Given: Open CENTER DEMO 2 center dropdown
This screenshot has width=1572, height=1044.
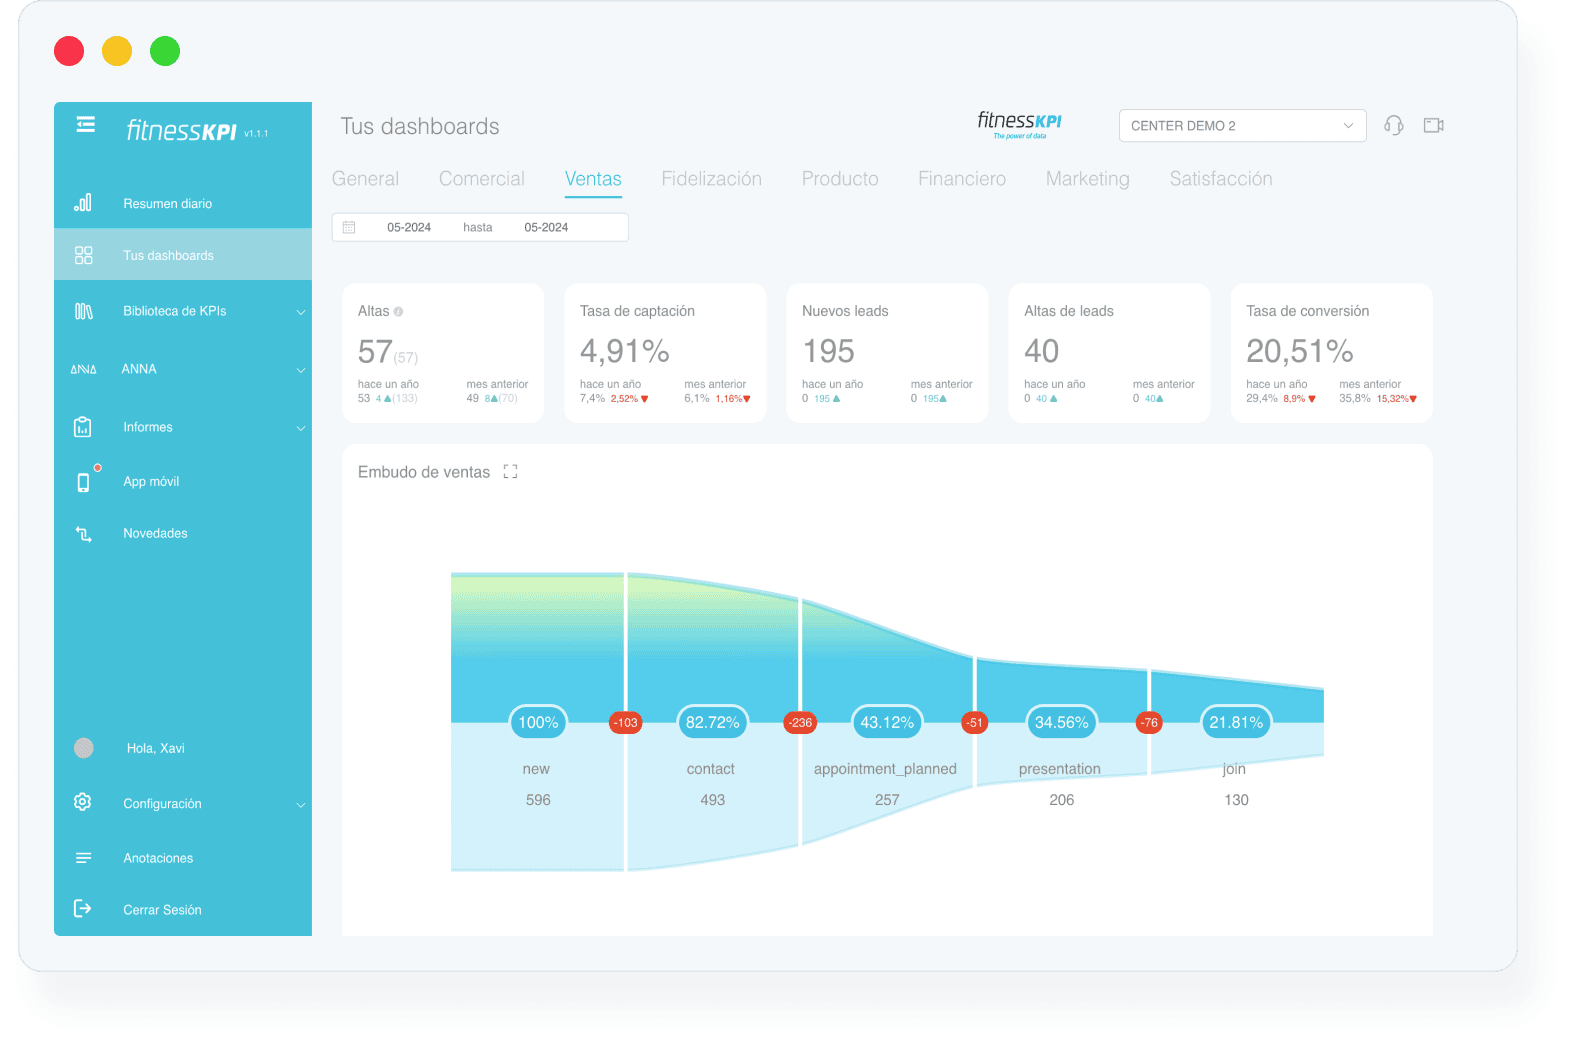Looking at the screenshot, I should [1242, 126].
